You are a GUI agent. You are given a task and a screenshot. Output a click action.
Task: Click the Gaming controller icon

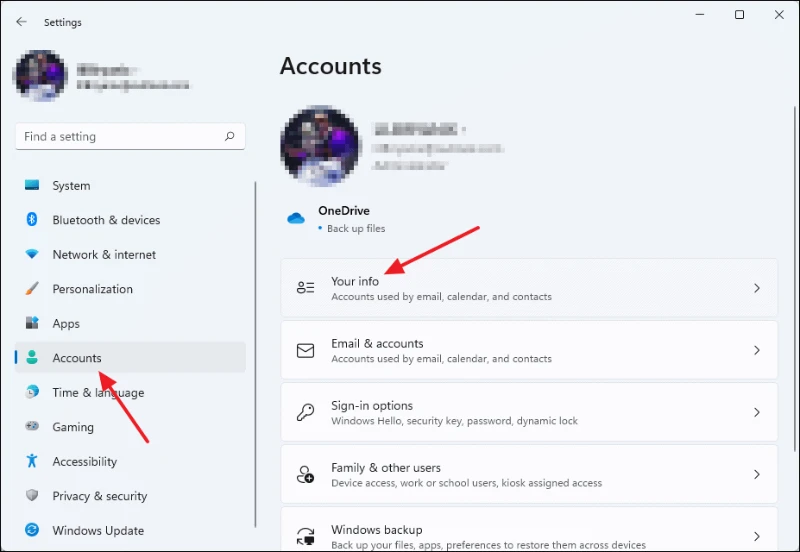pyautogui.click(x=32, y=426)
